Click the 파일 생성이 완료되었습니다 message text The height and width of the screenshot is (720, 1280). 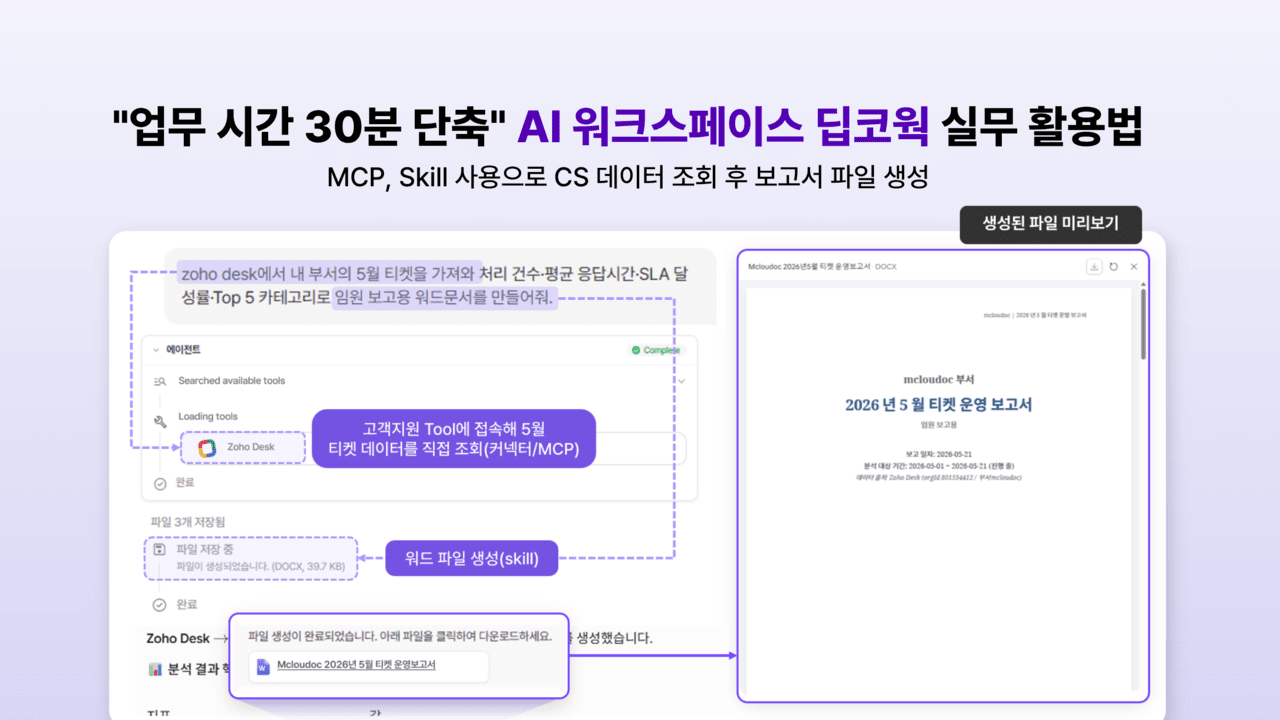[x=399, y=635]
